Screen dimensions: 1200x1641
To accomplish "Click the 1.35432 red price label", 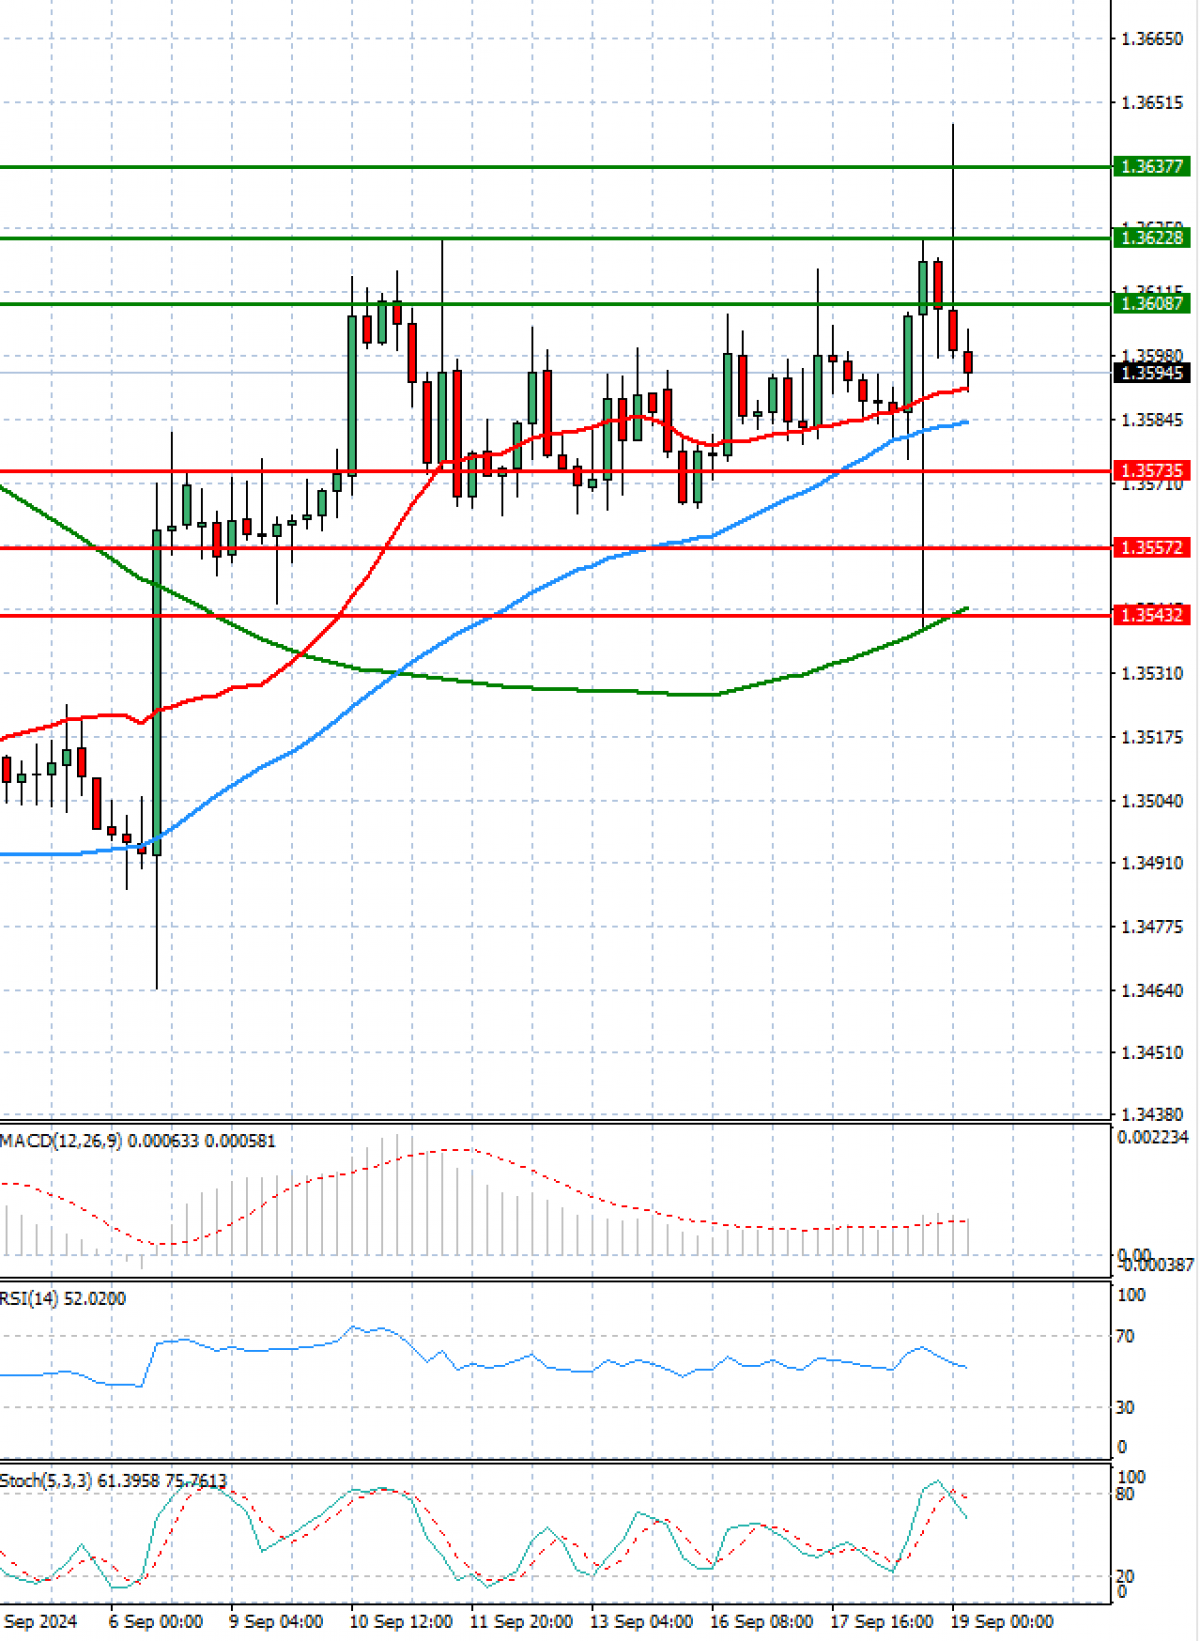I will (1151, 616).
